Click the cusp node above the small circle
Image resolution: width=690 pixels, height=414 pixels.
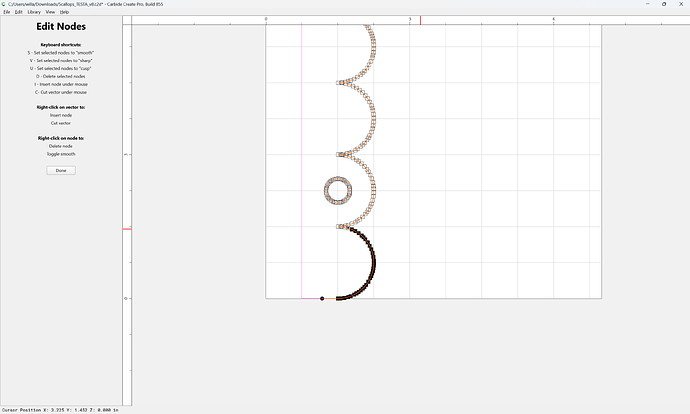tap(338, 154)
